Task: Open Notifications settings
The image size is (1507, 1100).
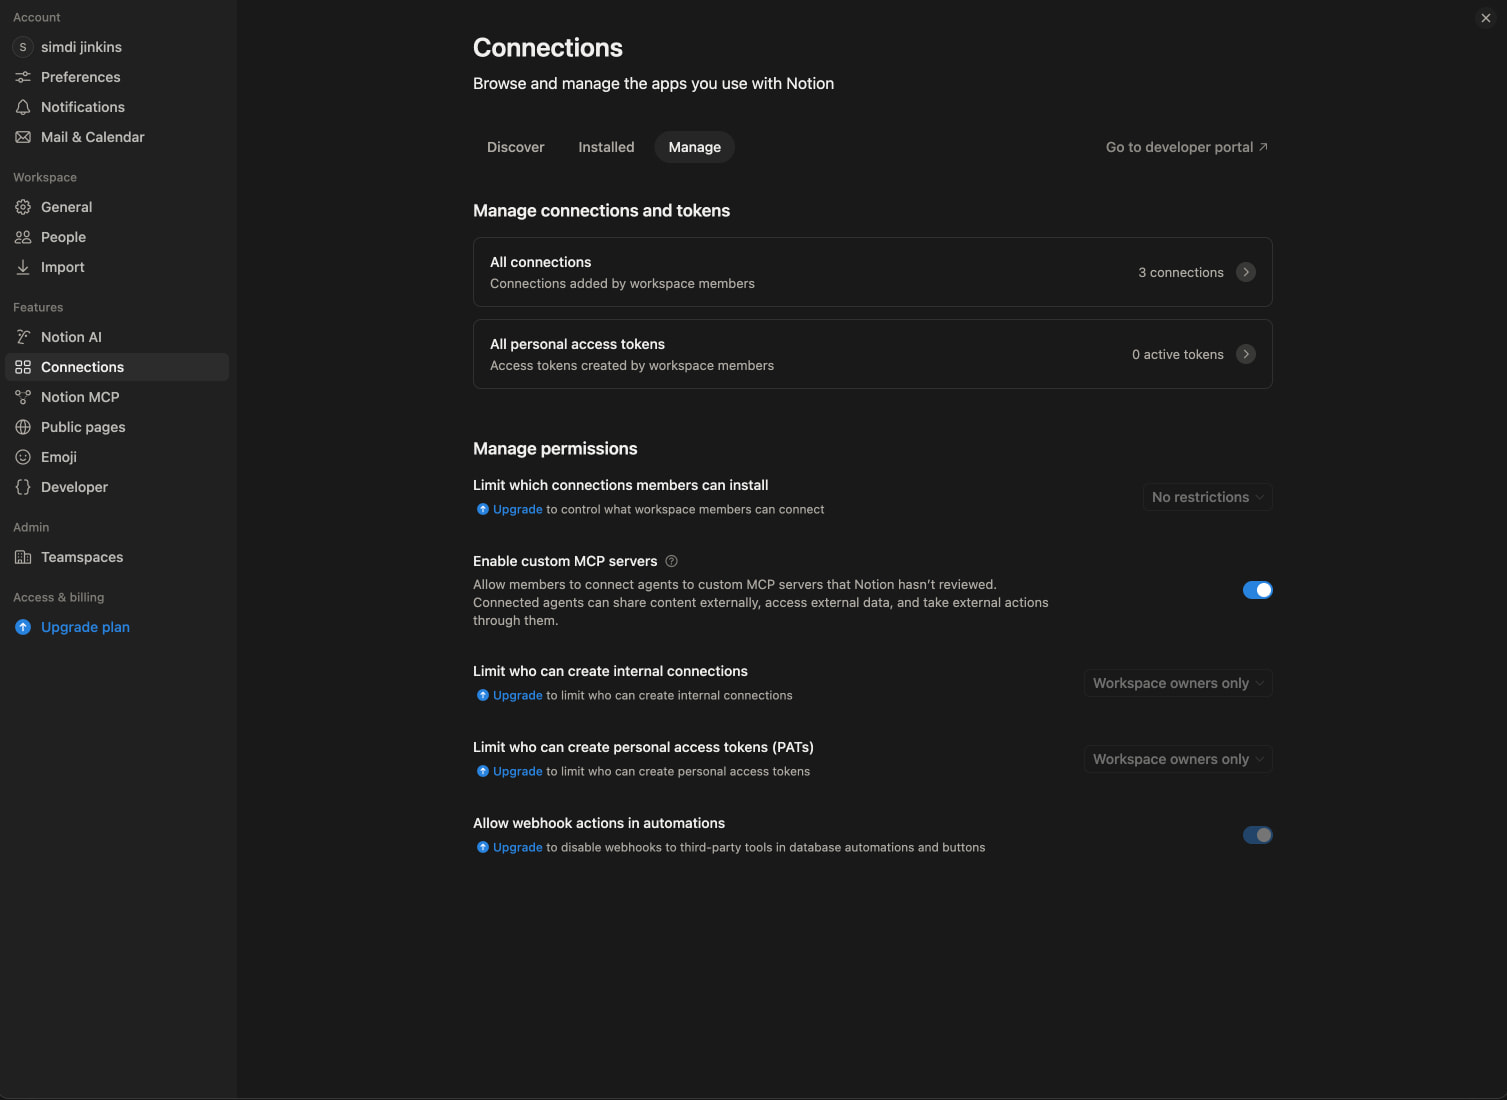Action: pos(117,107)
